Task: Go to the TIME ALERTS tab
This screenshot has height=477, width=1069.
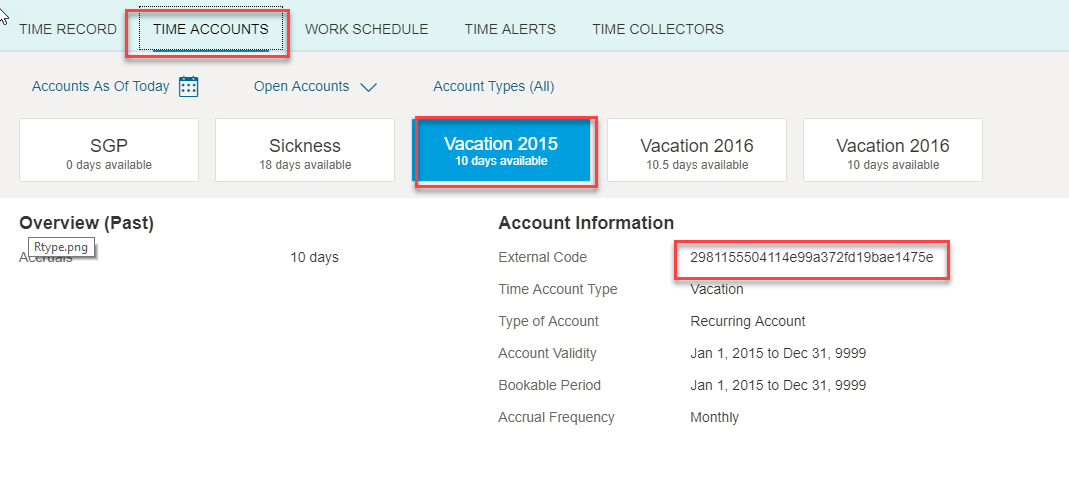Action: [x=510, y=29]
